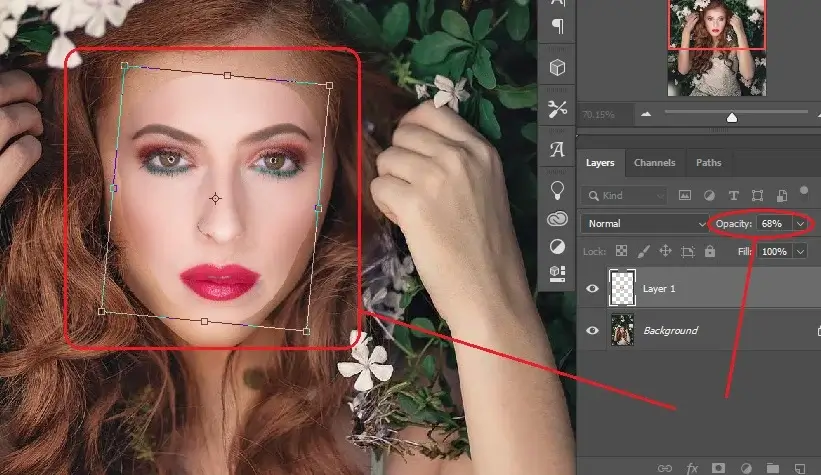821x475 pixels.
Task: Create a new layer
Action: click(x=800, y=468)
